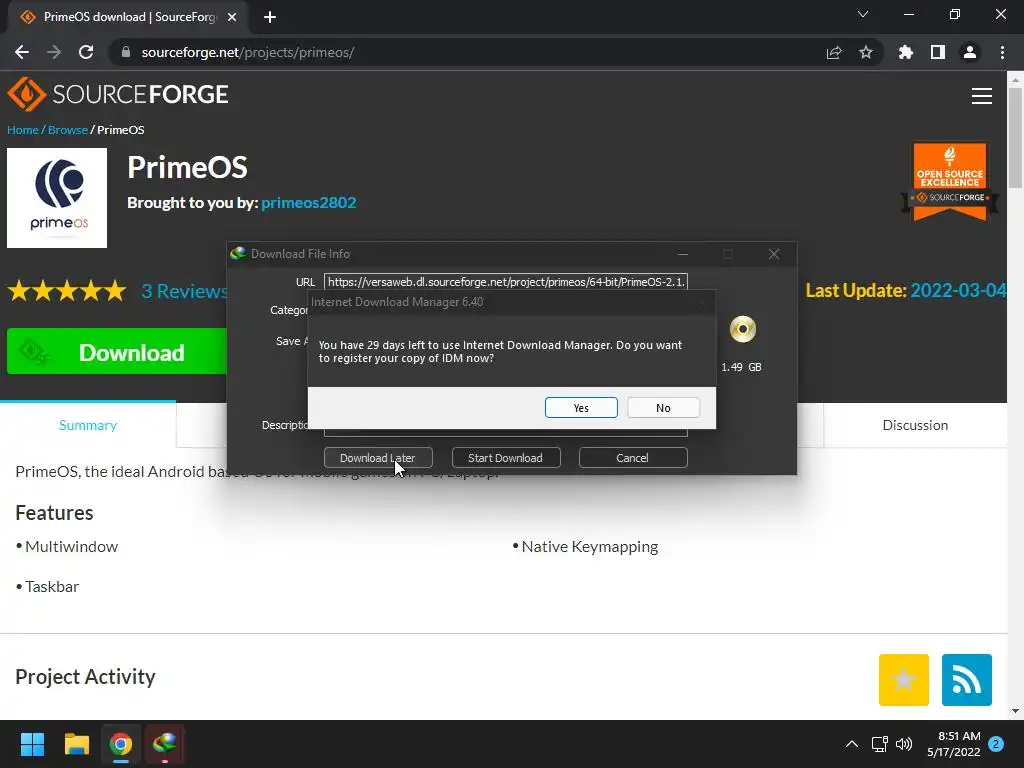Open the 3 Reviews link
Image resolution: width=1024 pixels, height=768 pixels.
point(184,291)
